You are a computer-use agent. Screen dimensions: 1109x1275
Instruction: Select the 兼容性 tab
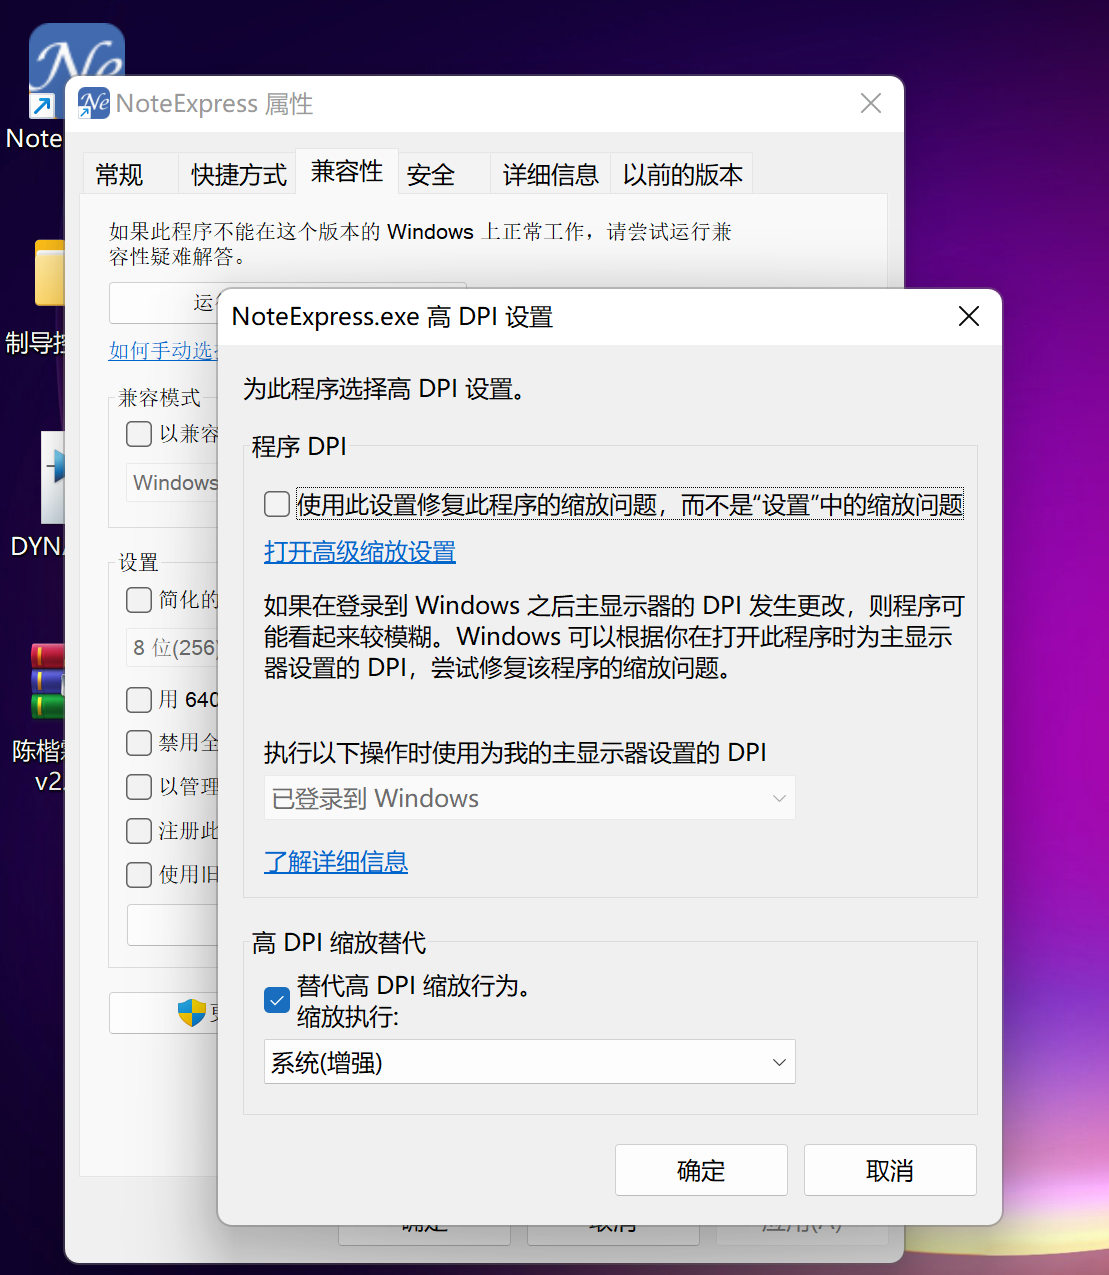point(347,172)
